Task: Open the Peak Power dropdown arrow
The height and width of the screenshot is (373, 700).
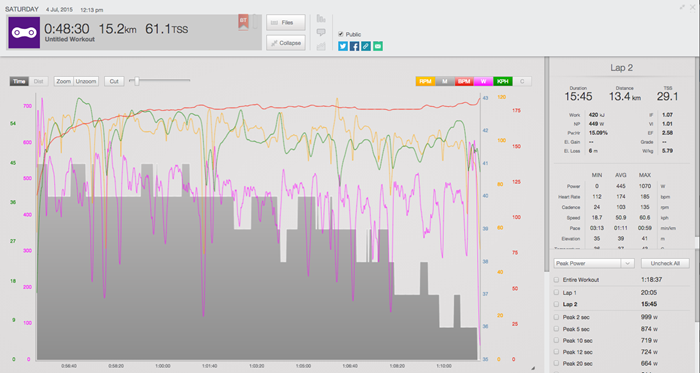Action: coord(627,263)
